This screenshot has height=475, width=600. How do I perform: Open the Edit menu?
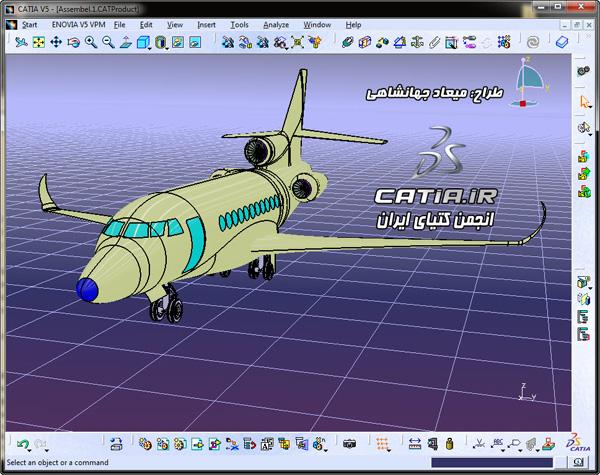pyautogui.click(x=146, y=25)
